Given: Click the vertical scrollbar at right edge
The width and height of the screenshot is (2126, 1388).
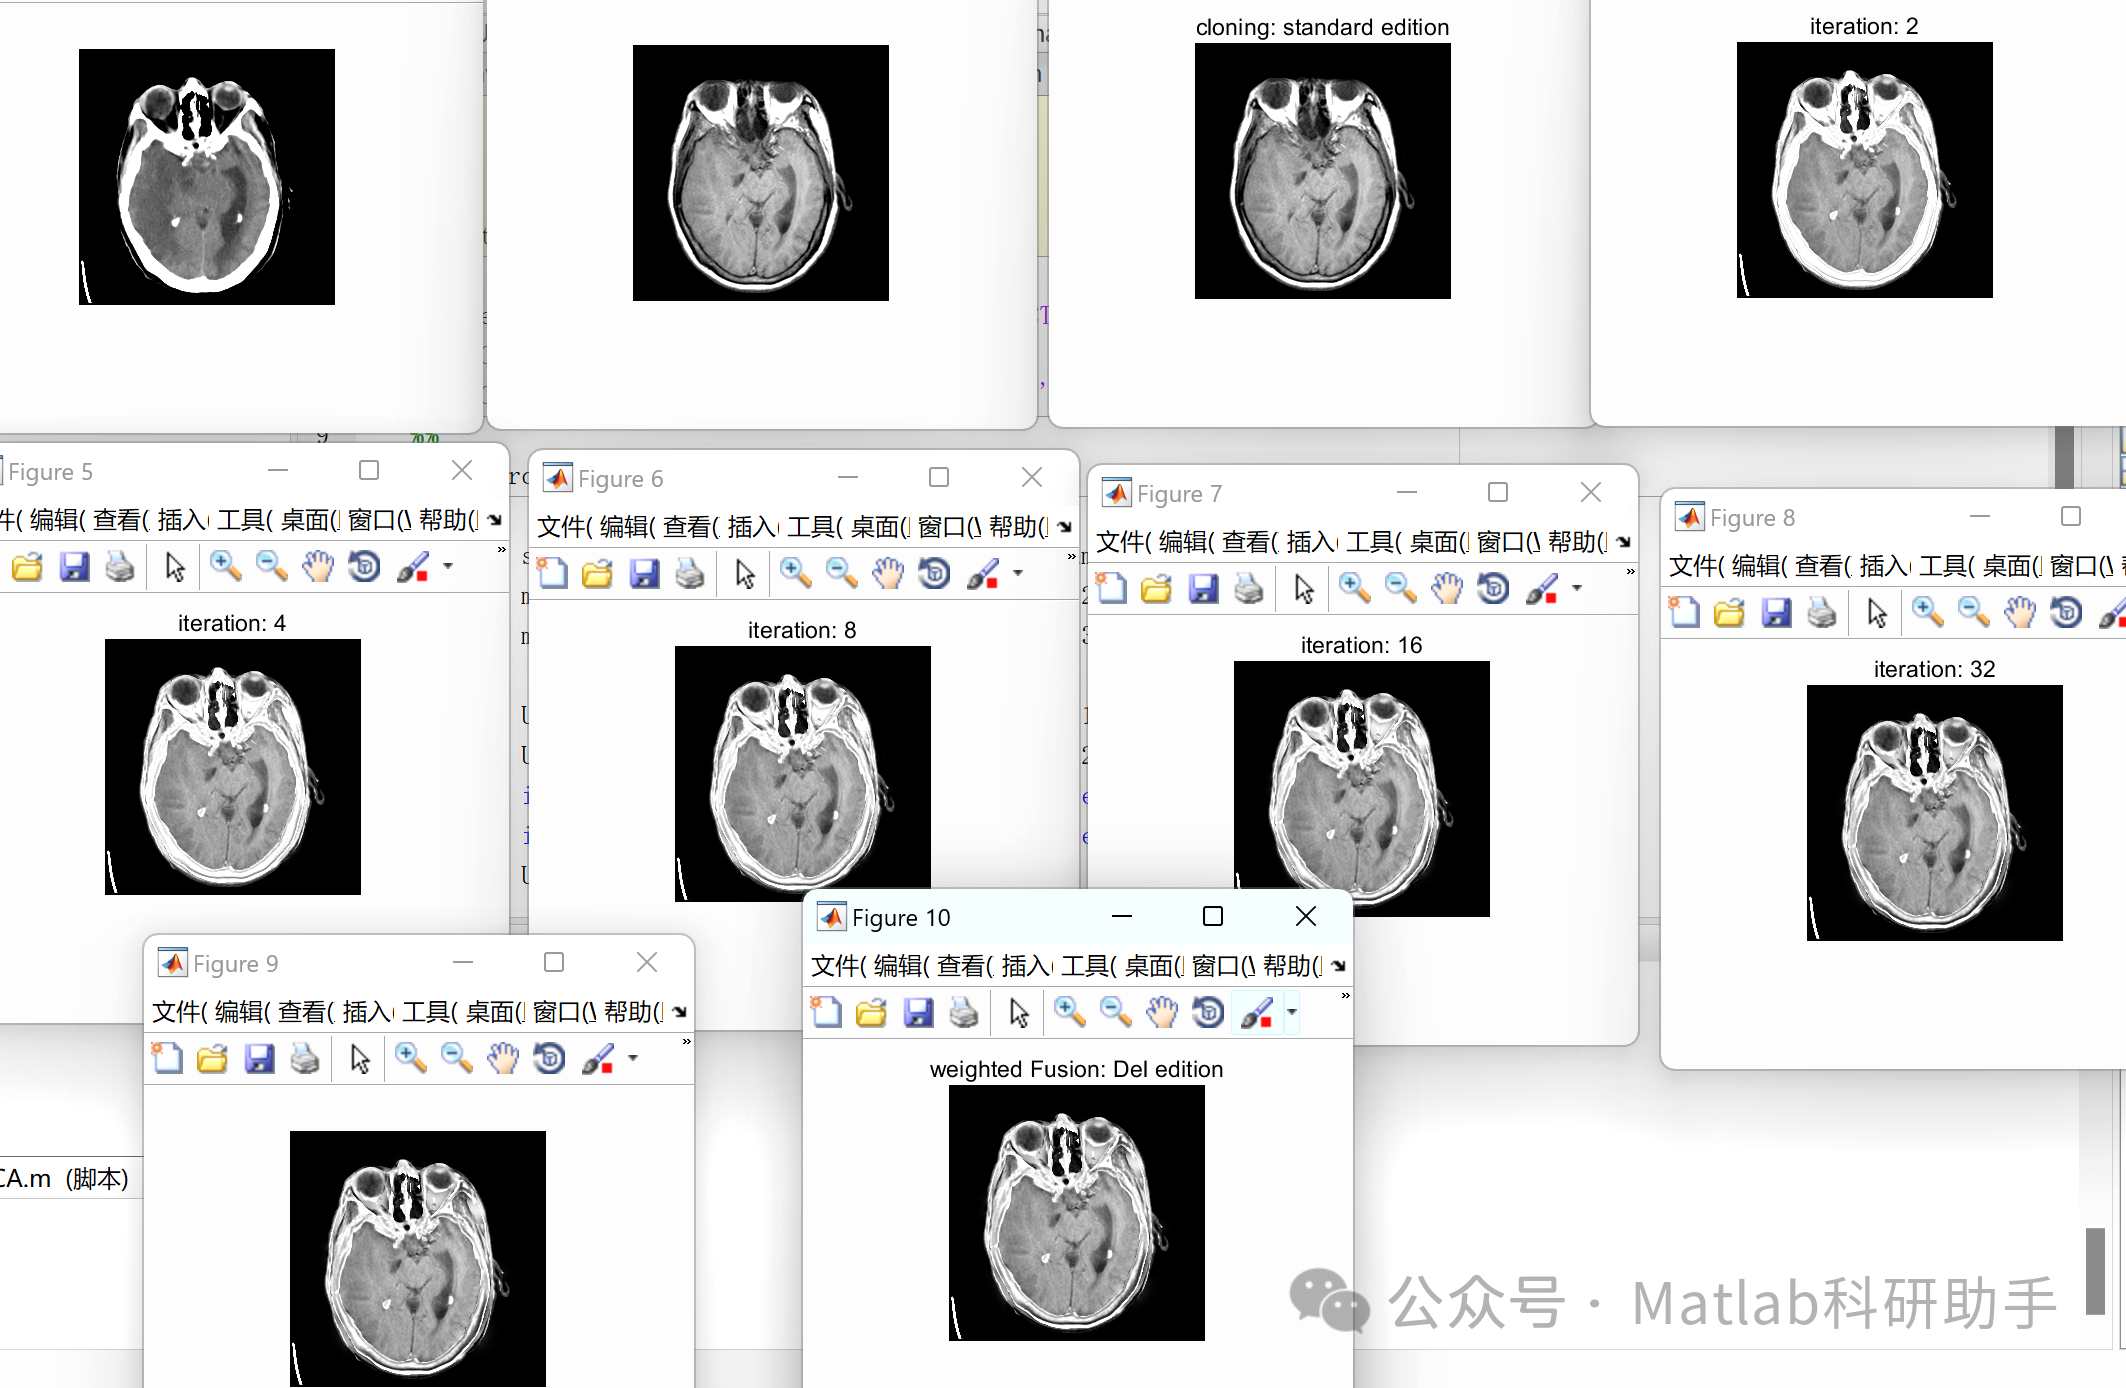Looking at the screenshot, I should [2095, 1270].
